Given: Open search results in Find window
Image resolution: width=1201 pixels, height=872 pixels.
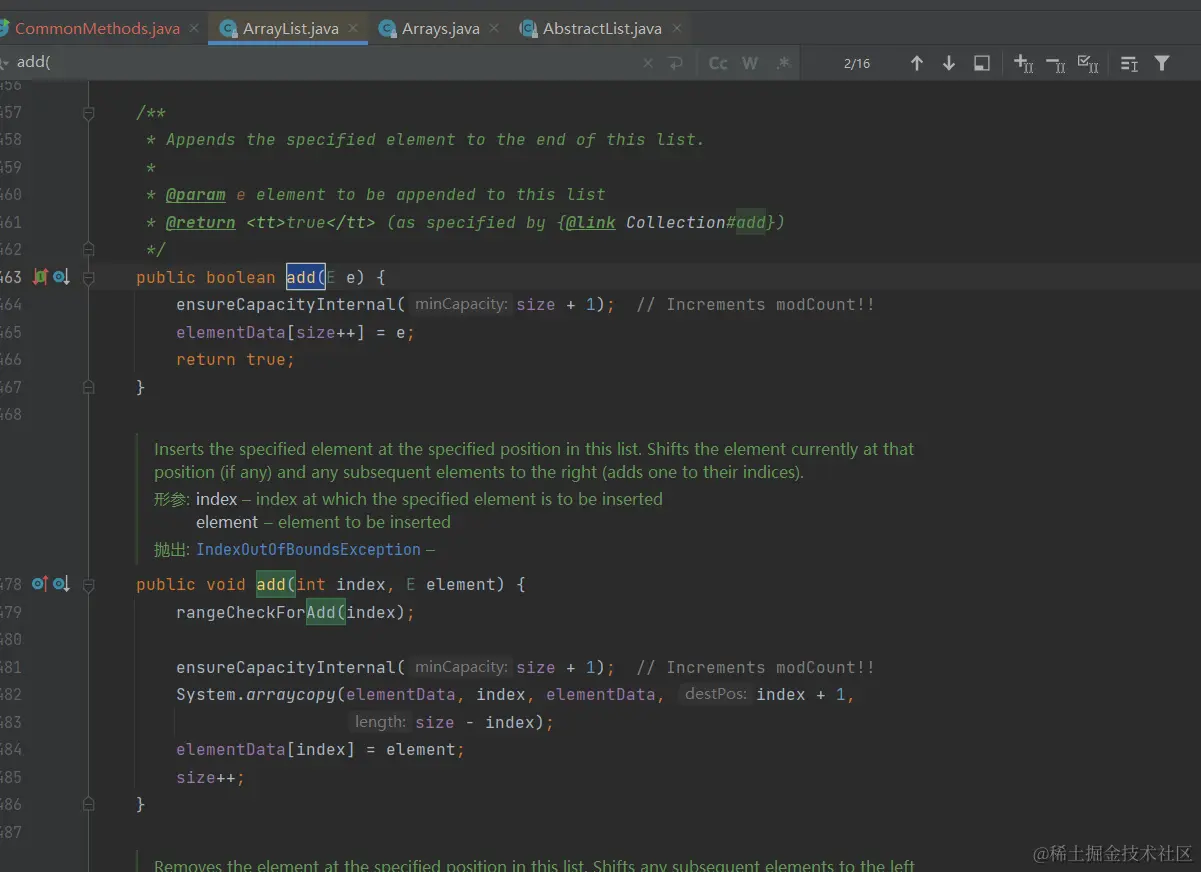Looking at the screenshot, I should pos(982,63).
